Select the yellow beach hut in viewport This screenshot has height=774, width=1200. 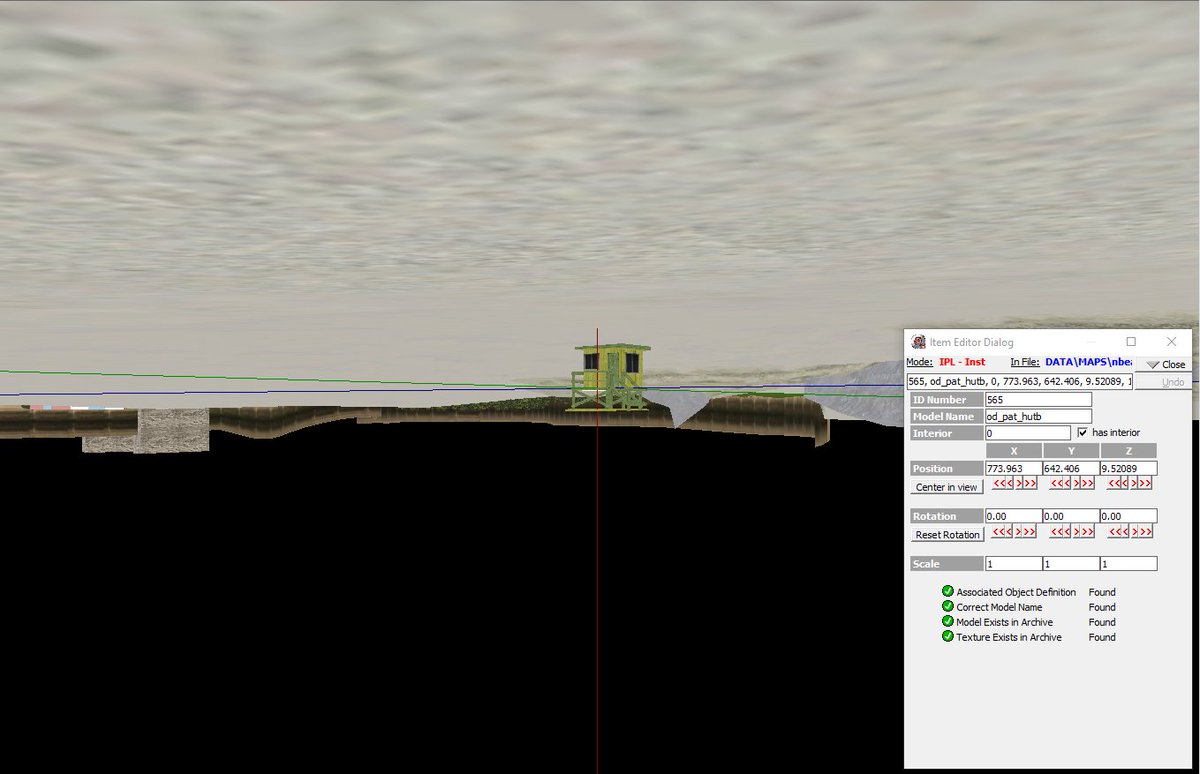click(x=607, y=376)
